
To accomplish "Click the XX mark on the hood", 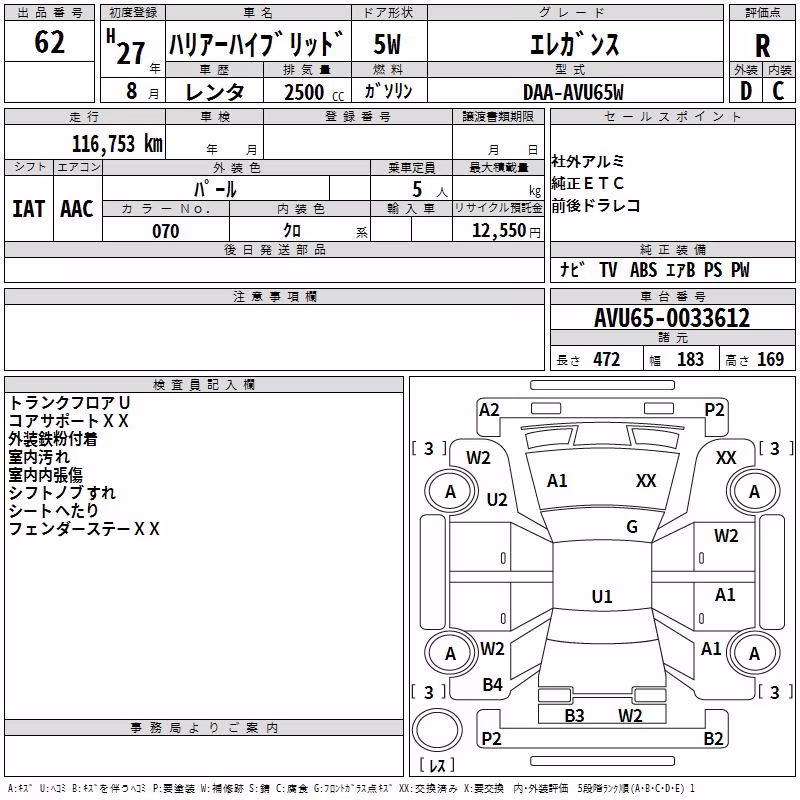I will pos(646,481).
